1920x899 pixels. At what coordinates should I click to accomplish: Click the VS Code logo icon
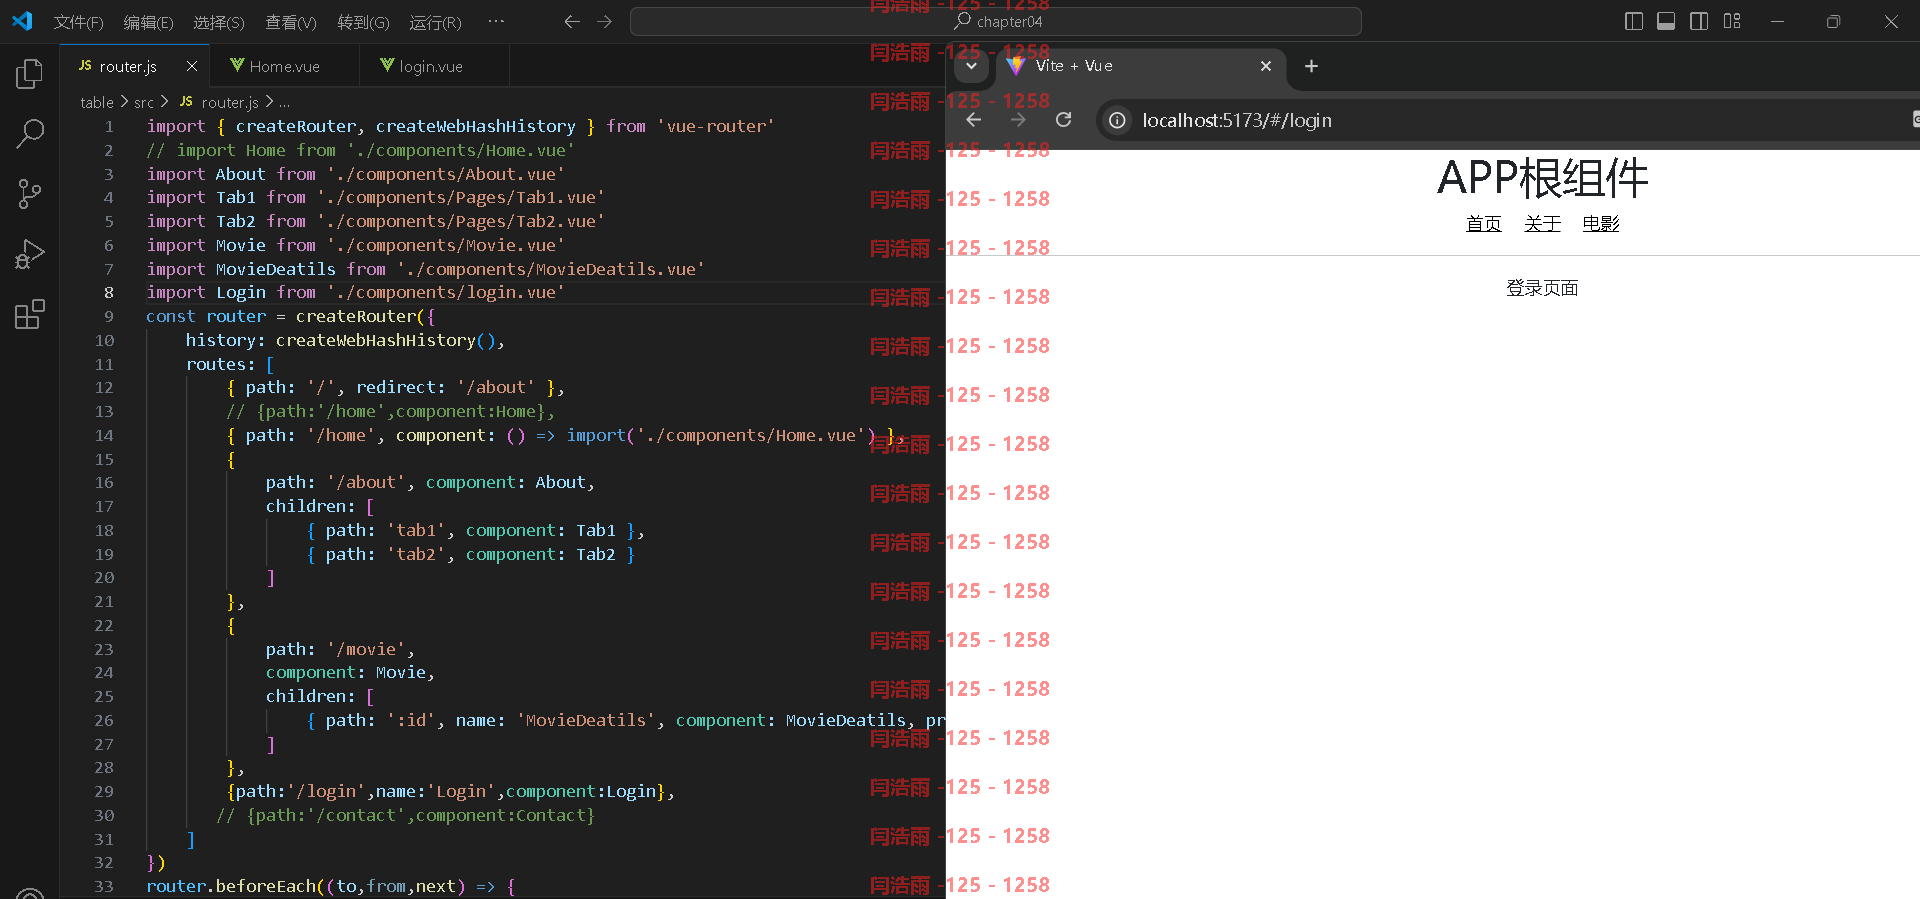pyautogui.click(x=22, y=21)
